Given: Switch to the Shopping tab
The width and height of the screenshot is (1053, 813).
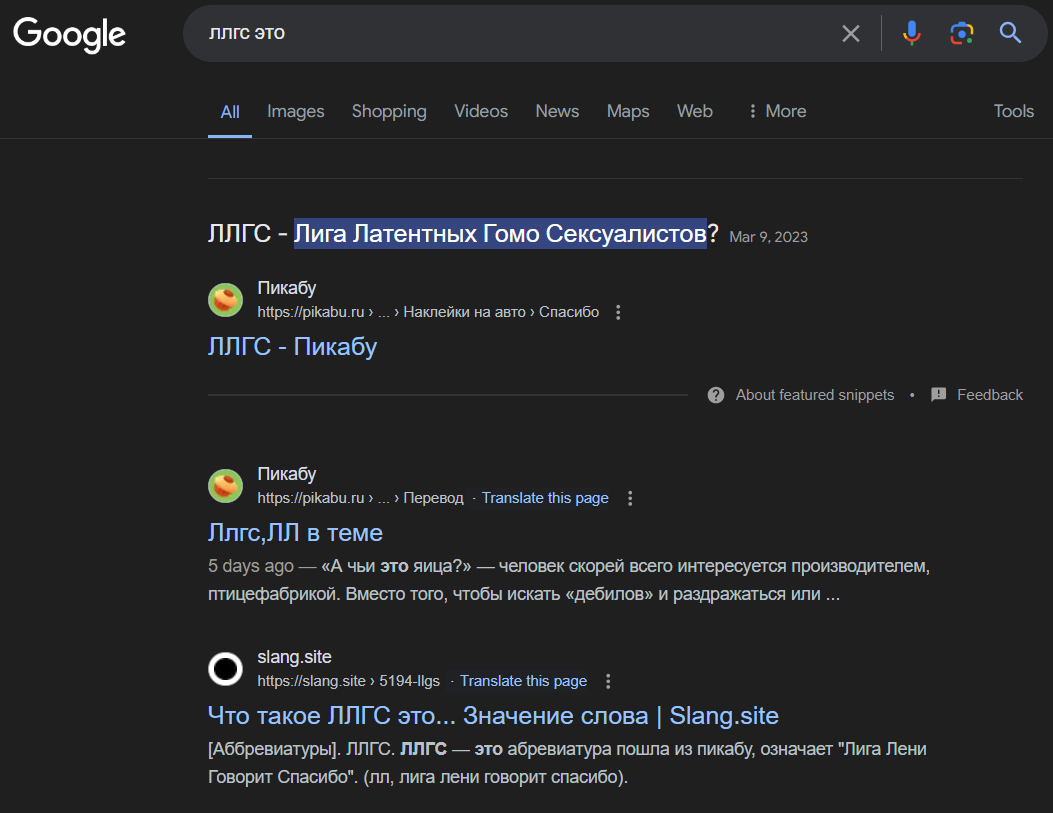Looking at the screenshot, I should pos(389,111).
